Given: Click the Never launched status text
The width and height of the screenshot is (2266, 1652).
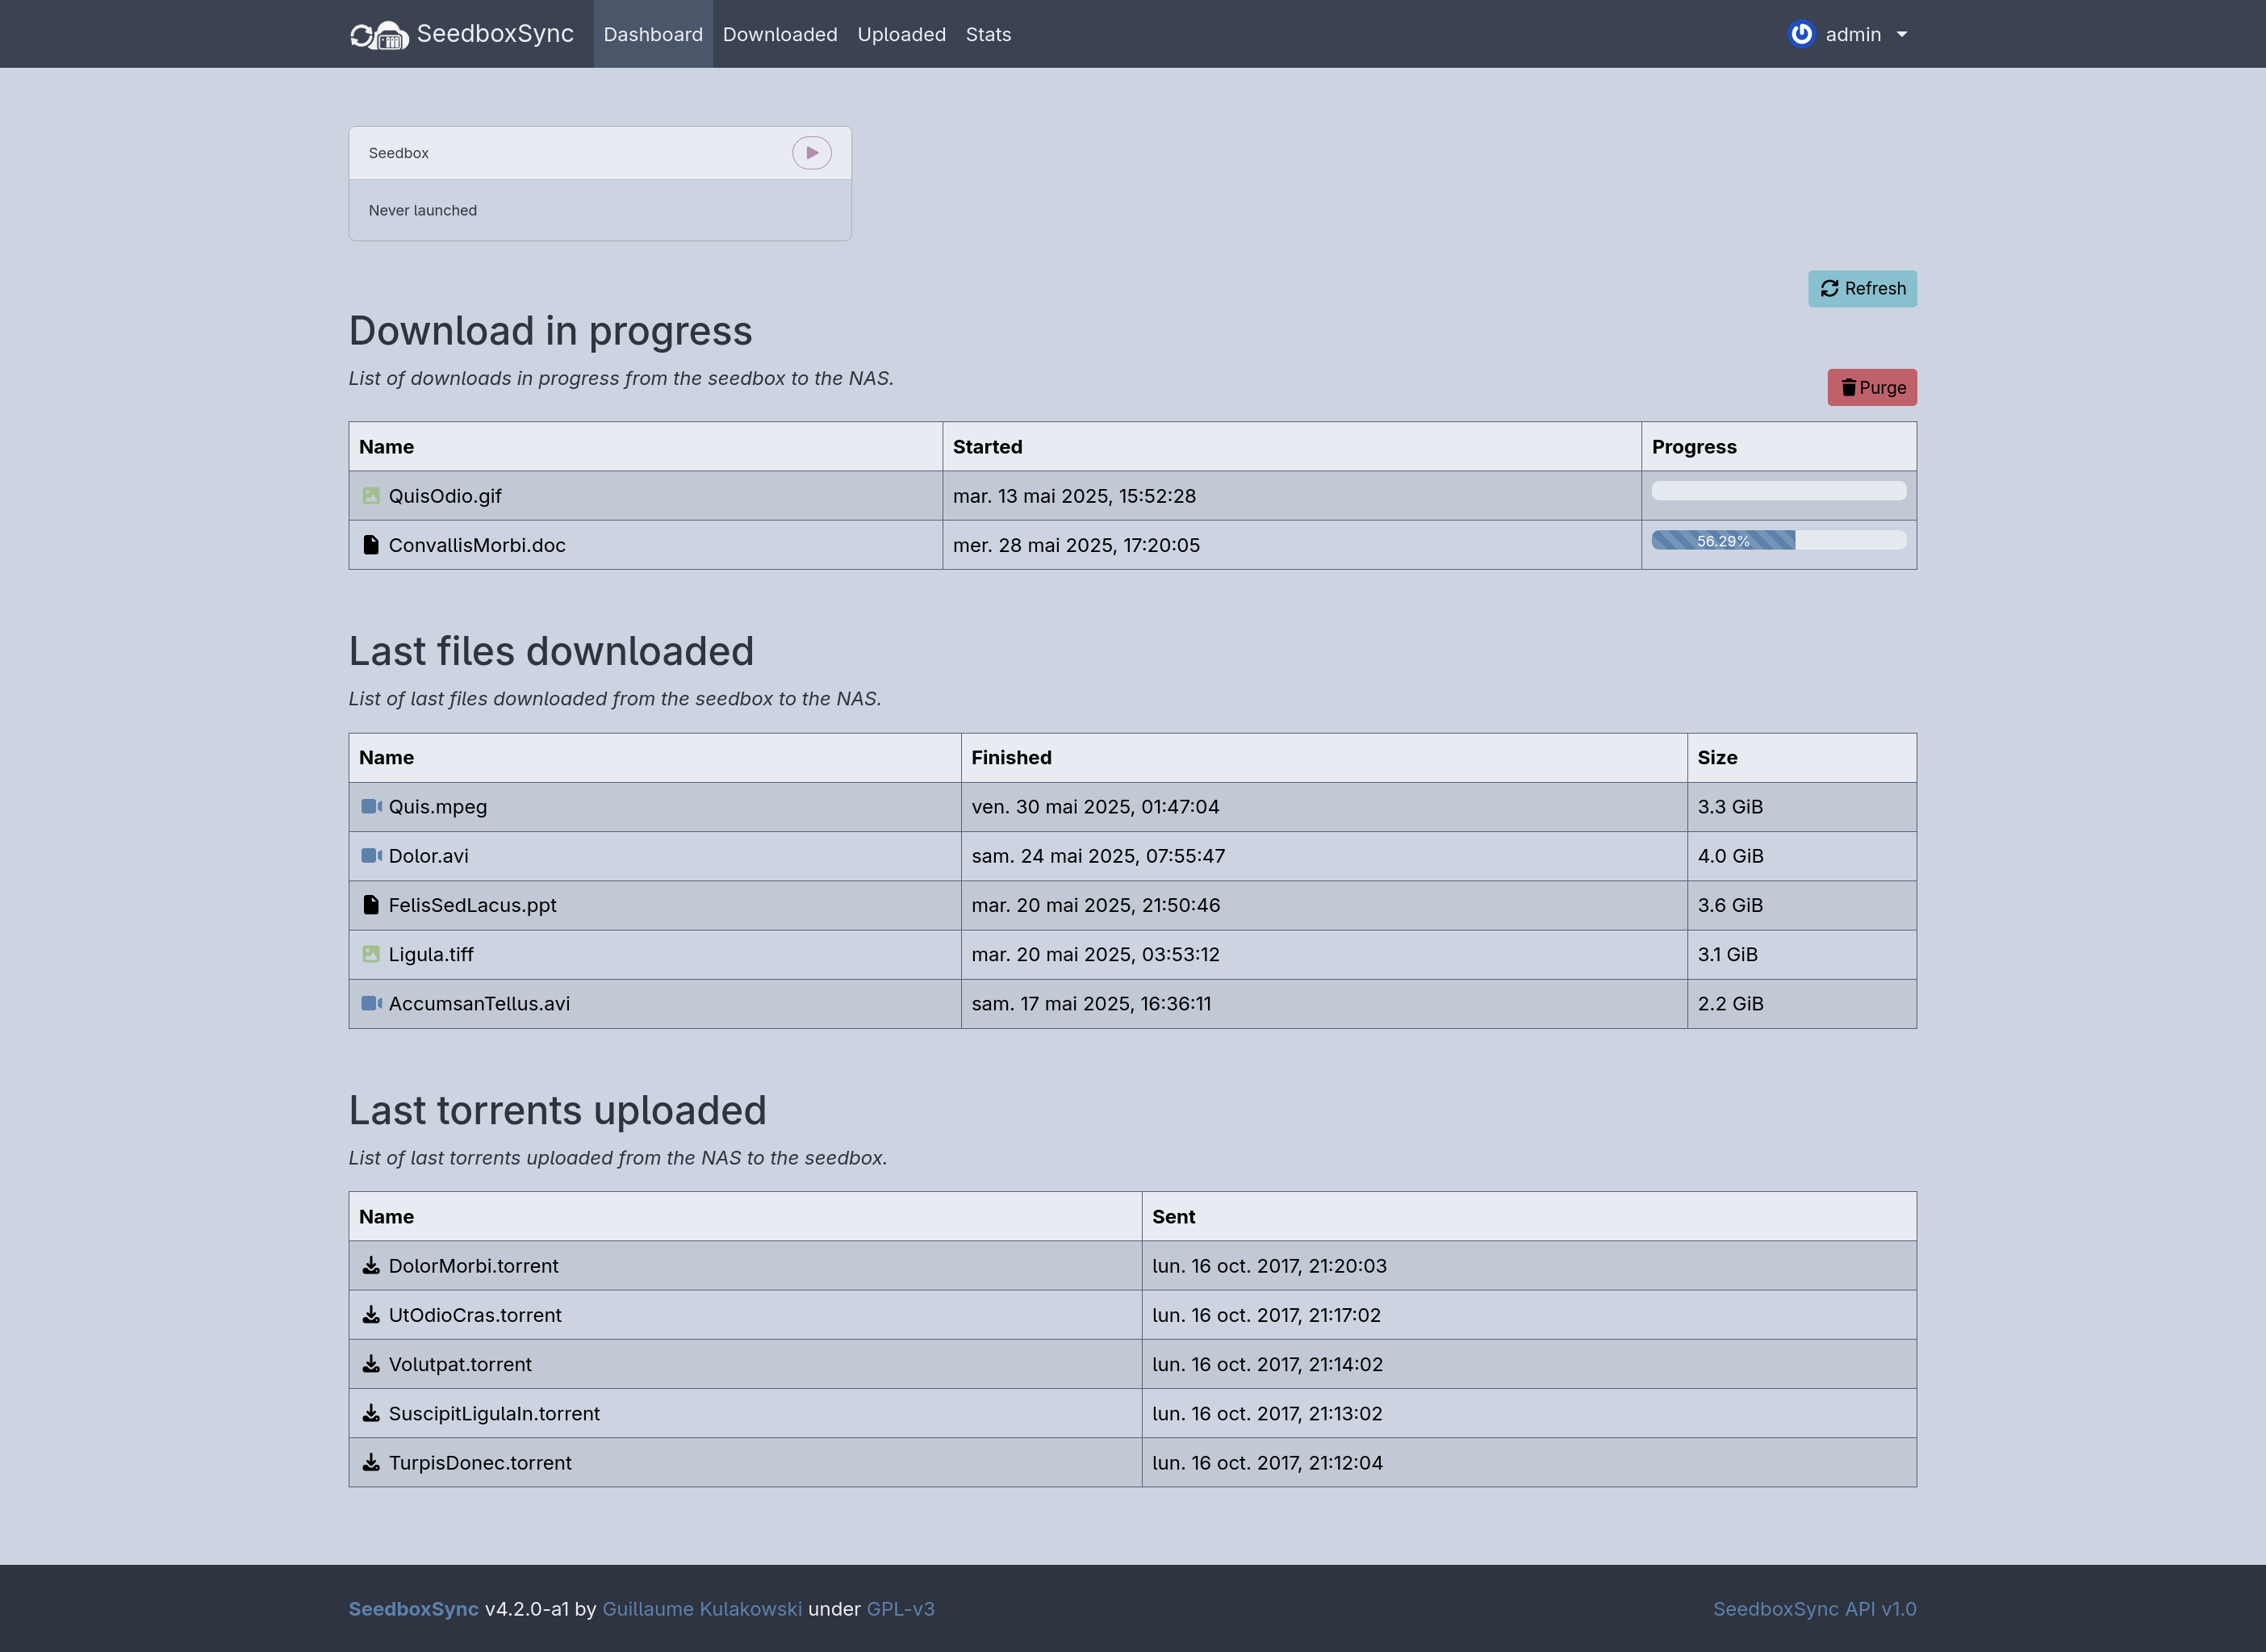Looking at the screenshot, I should click(x=422, y=210).
